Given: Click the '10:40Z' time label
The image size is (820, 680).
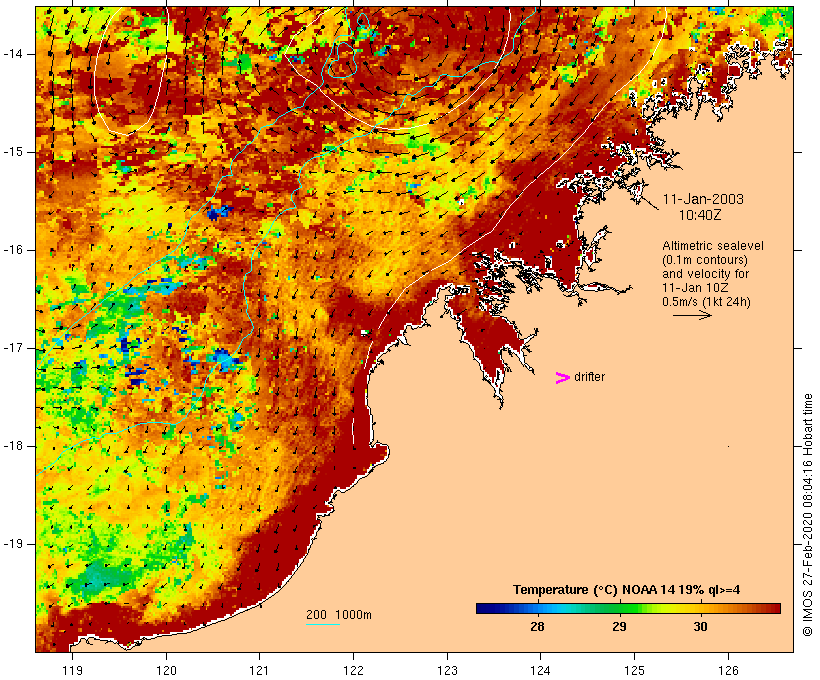Looking at the screenshot, I should tap(700, 215).
